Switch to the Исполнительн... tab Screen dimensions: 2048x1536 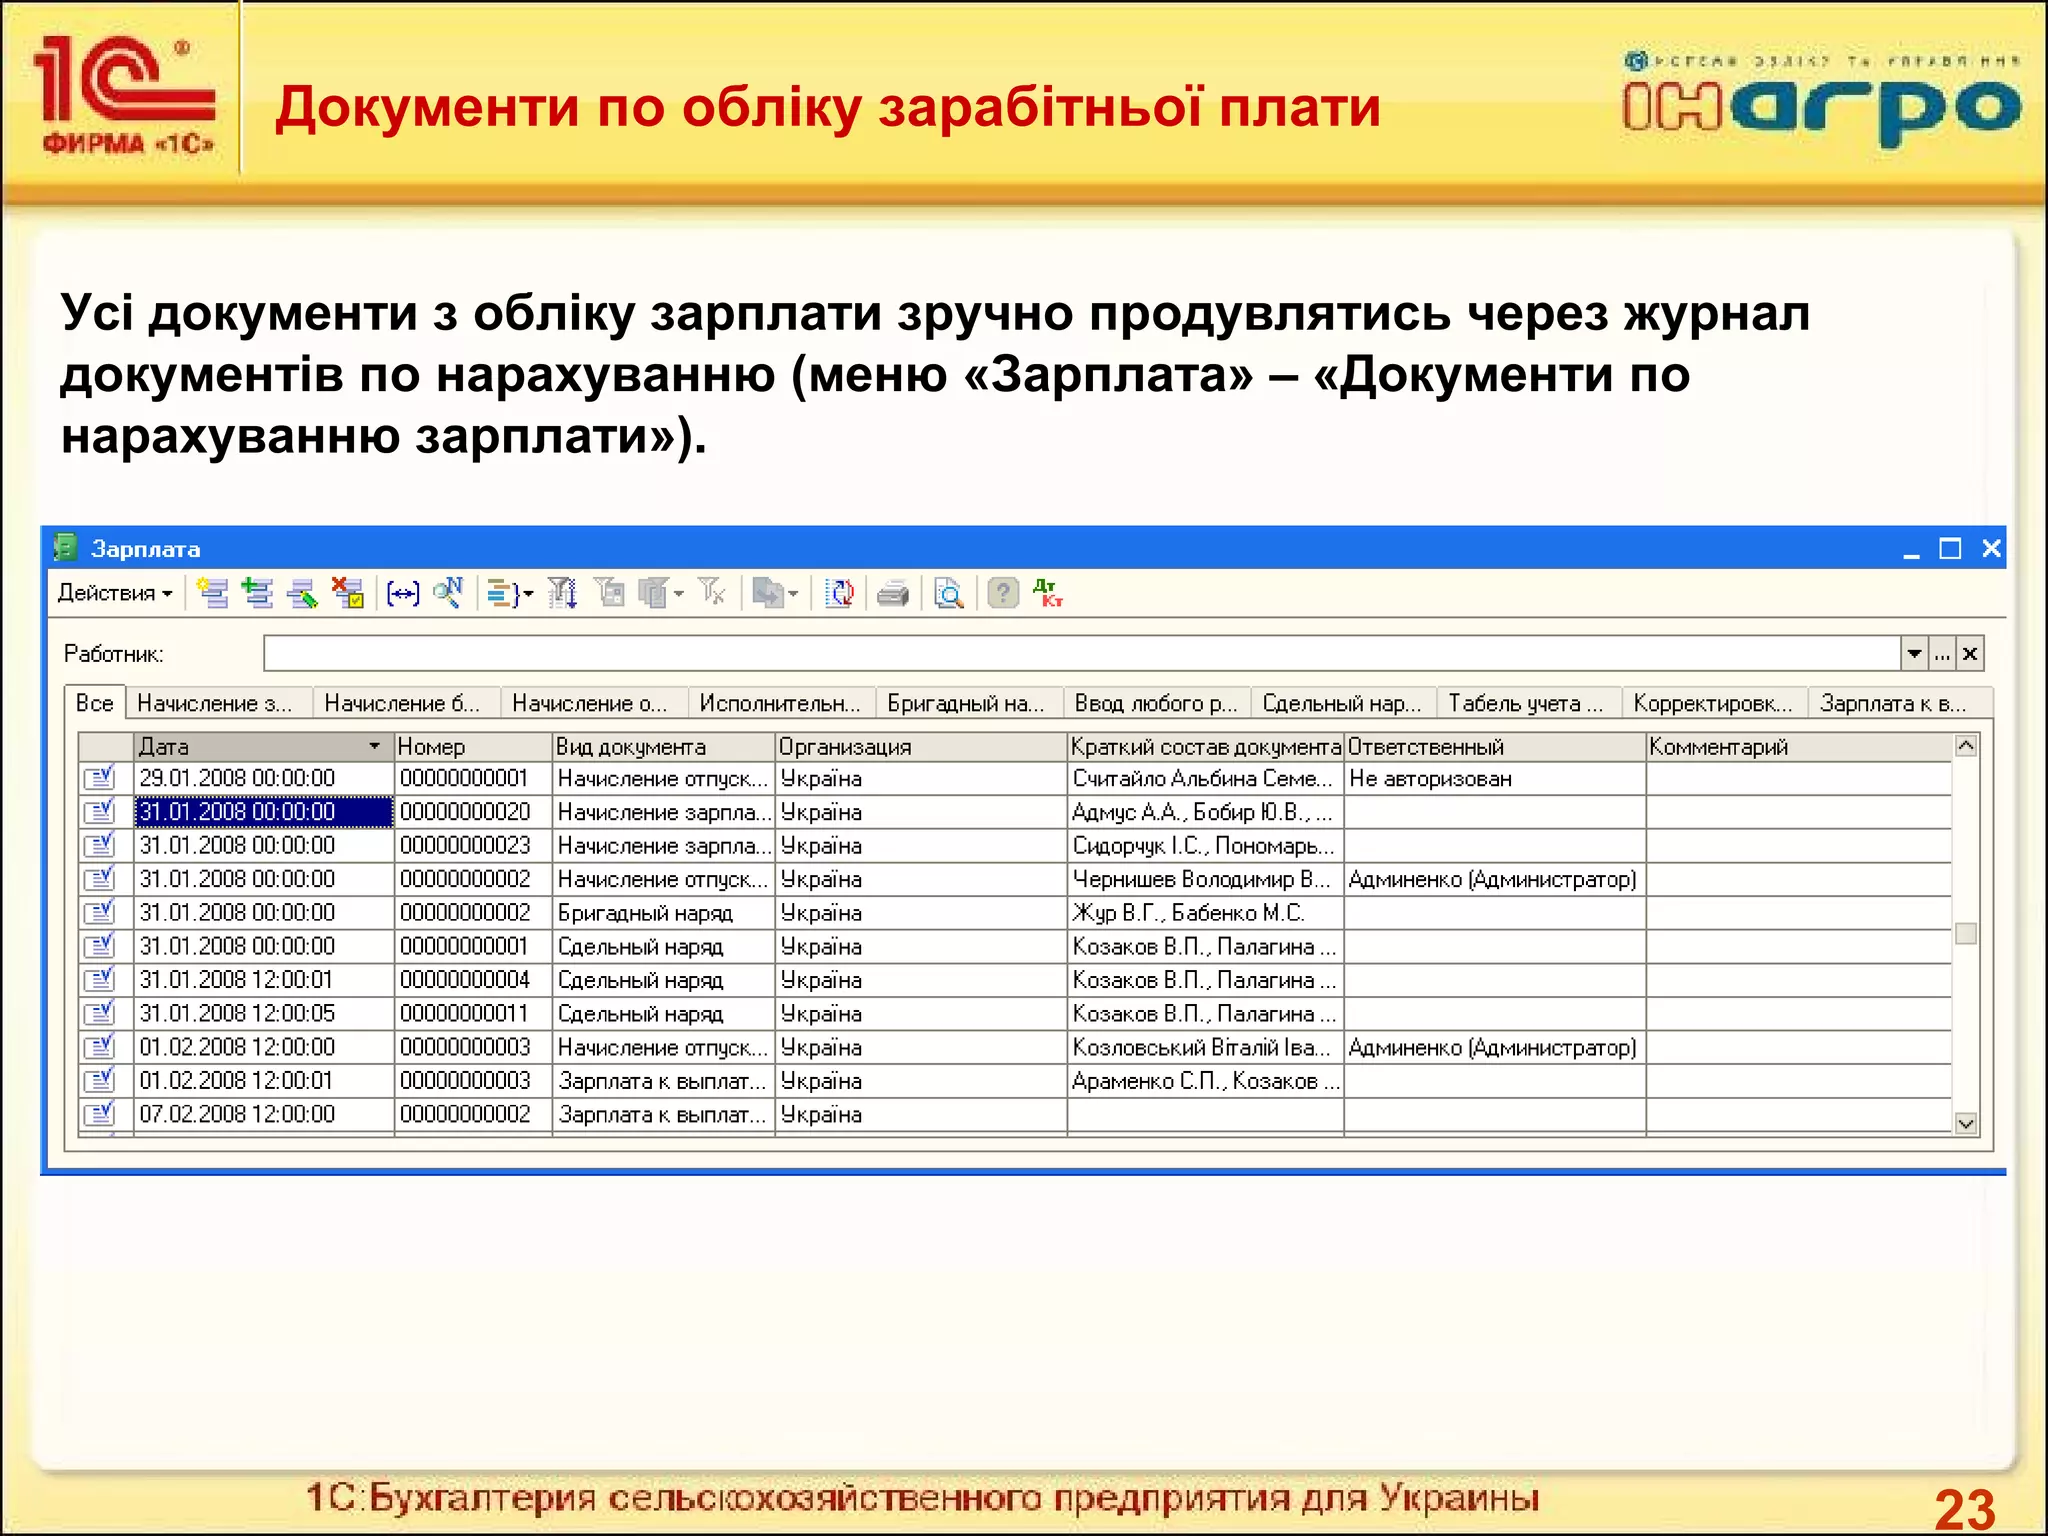(781, 704)
